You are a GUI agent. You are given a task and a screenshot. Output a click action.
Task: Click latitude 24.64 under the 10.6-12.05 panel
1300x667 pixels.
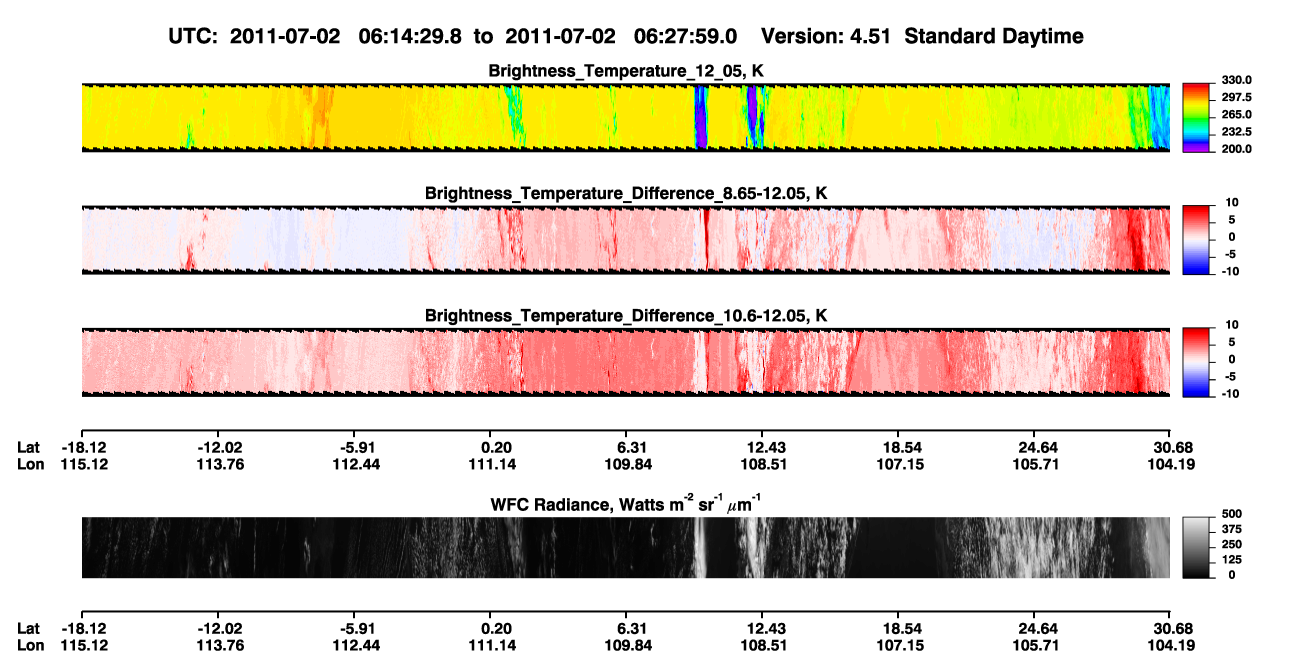[x=1037, y=446]
